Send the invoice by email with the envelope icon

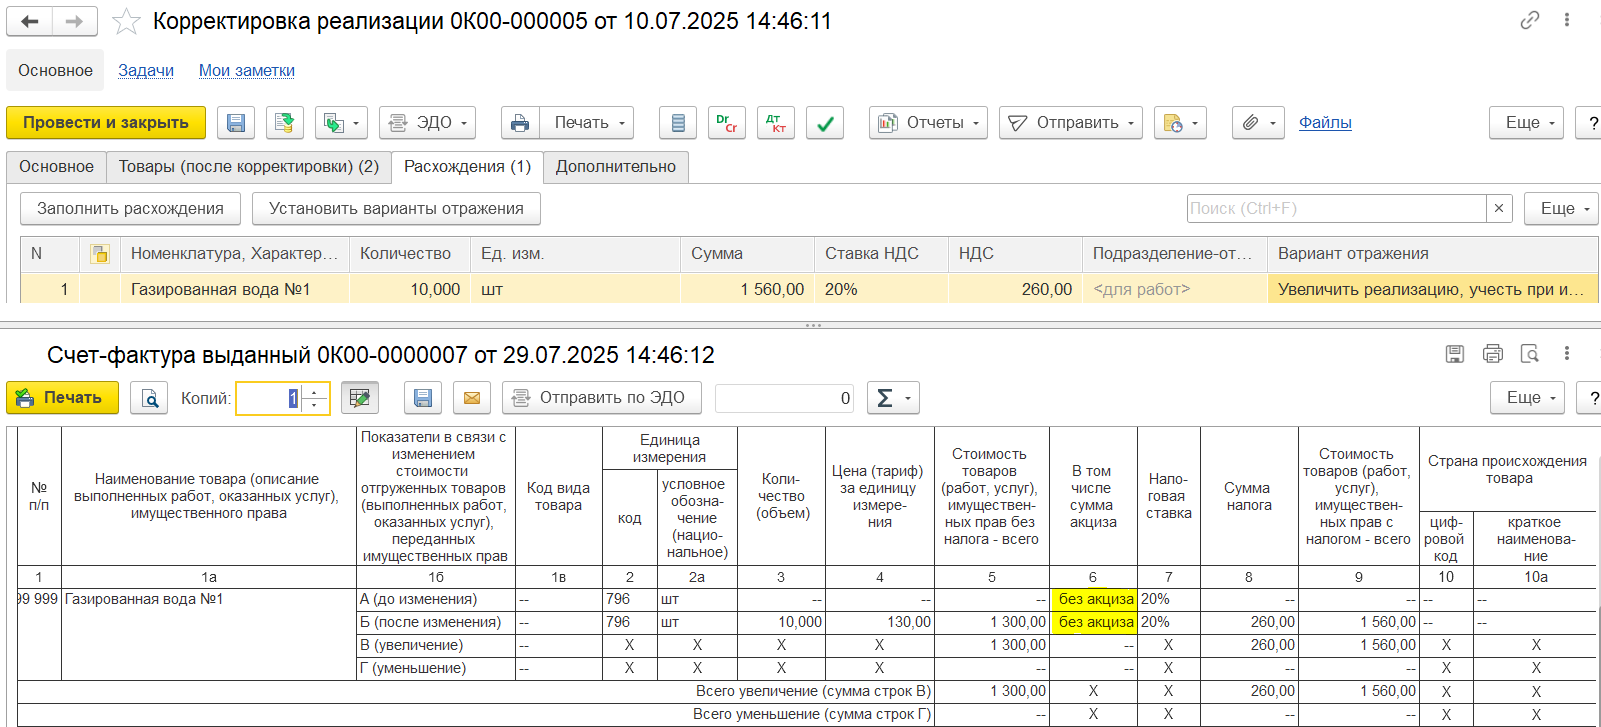coord(472,398)
